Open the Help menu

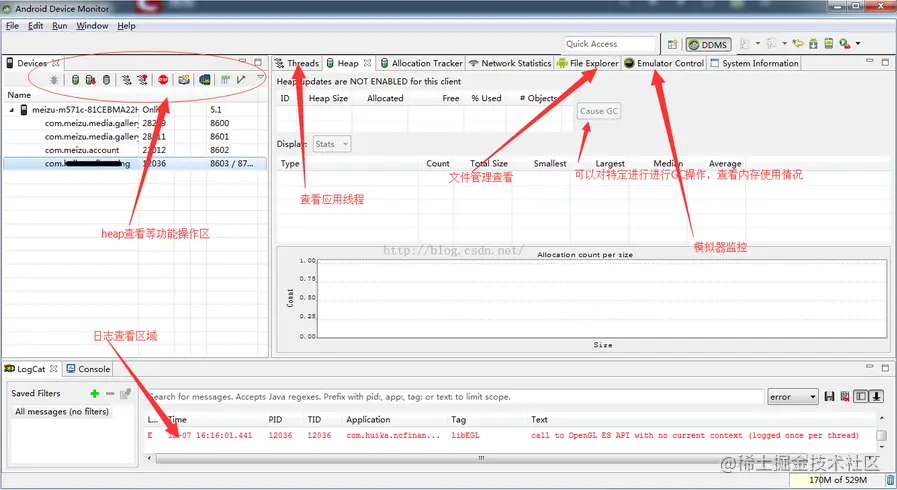click(126, 26)
